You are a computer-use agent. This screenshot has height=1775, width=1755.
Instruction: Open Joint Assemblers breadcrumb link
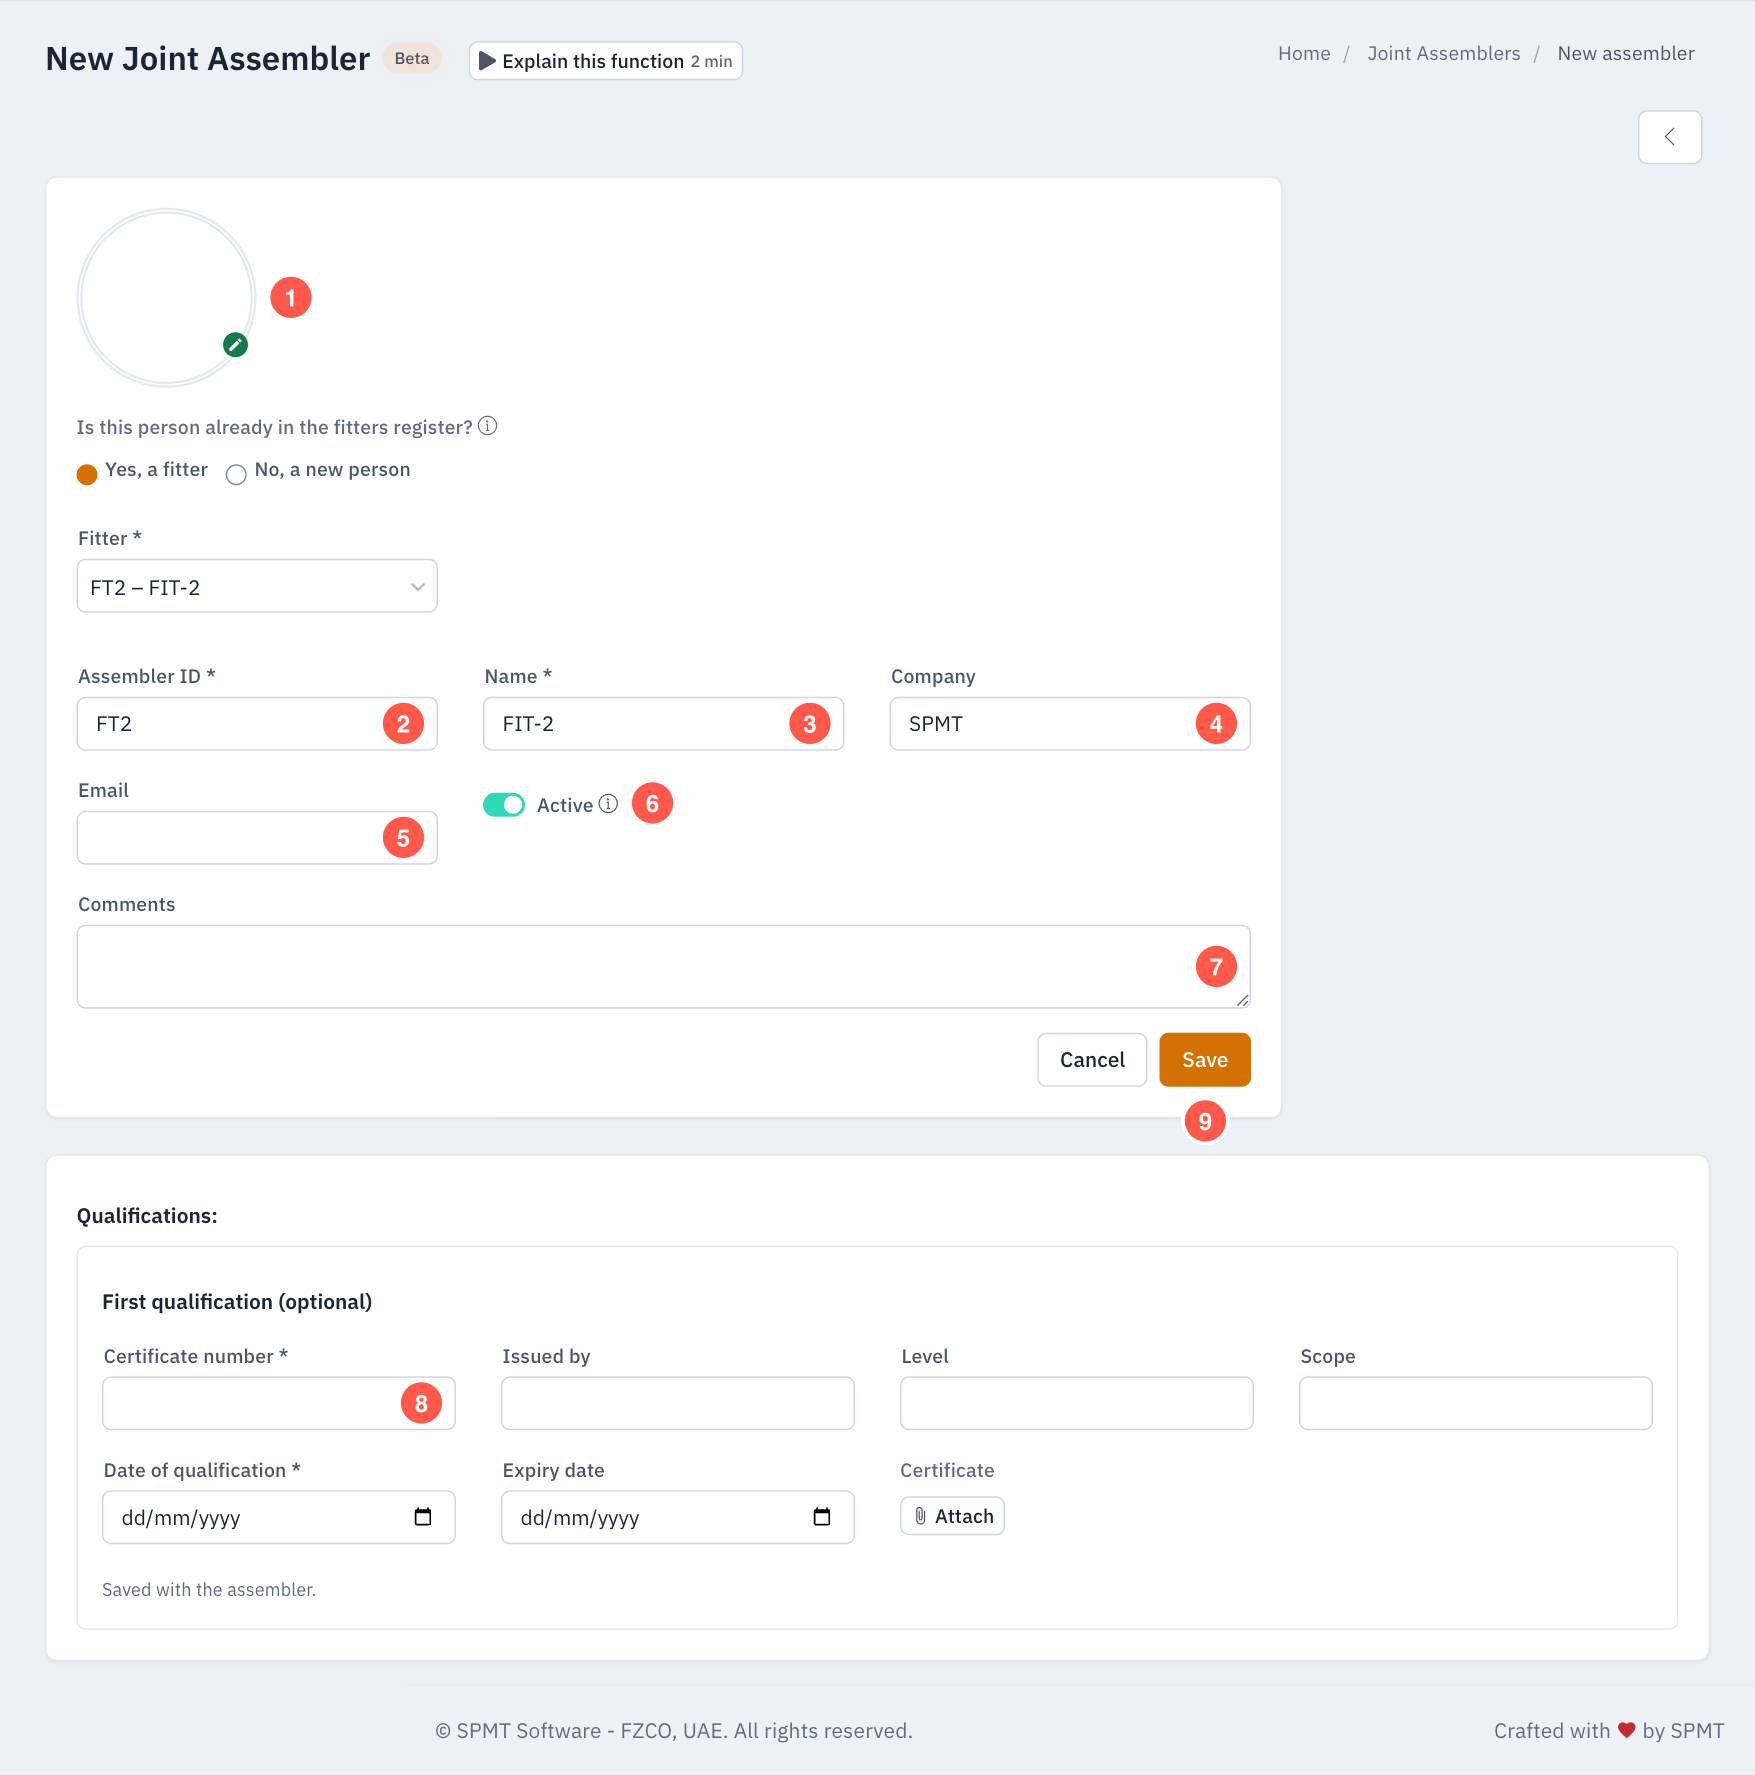(1443, 54)
